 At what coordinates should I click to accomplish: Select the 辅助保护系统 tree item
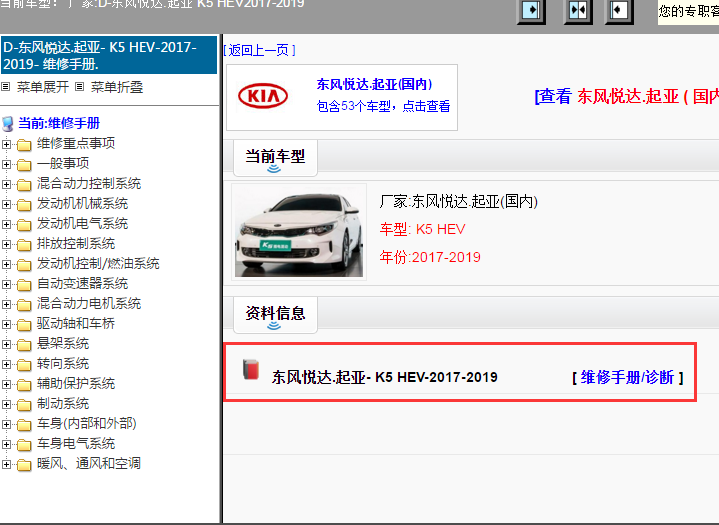76,384
